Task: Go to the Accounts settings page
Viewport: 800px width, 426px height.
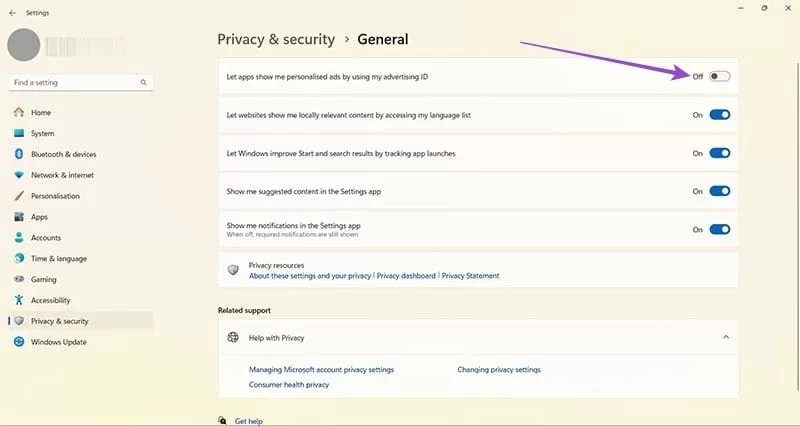Action: pos(46,238)
